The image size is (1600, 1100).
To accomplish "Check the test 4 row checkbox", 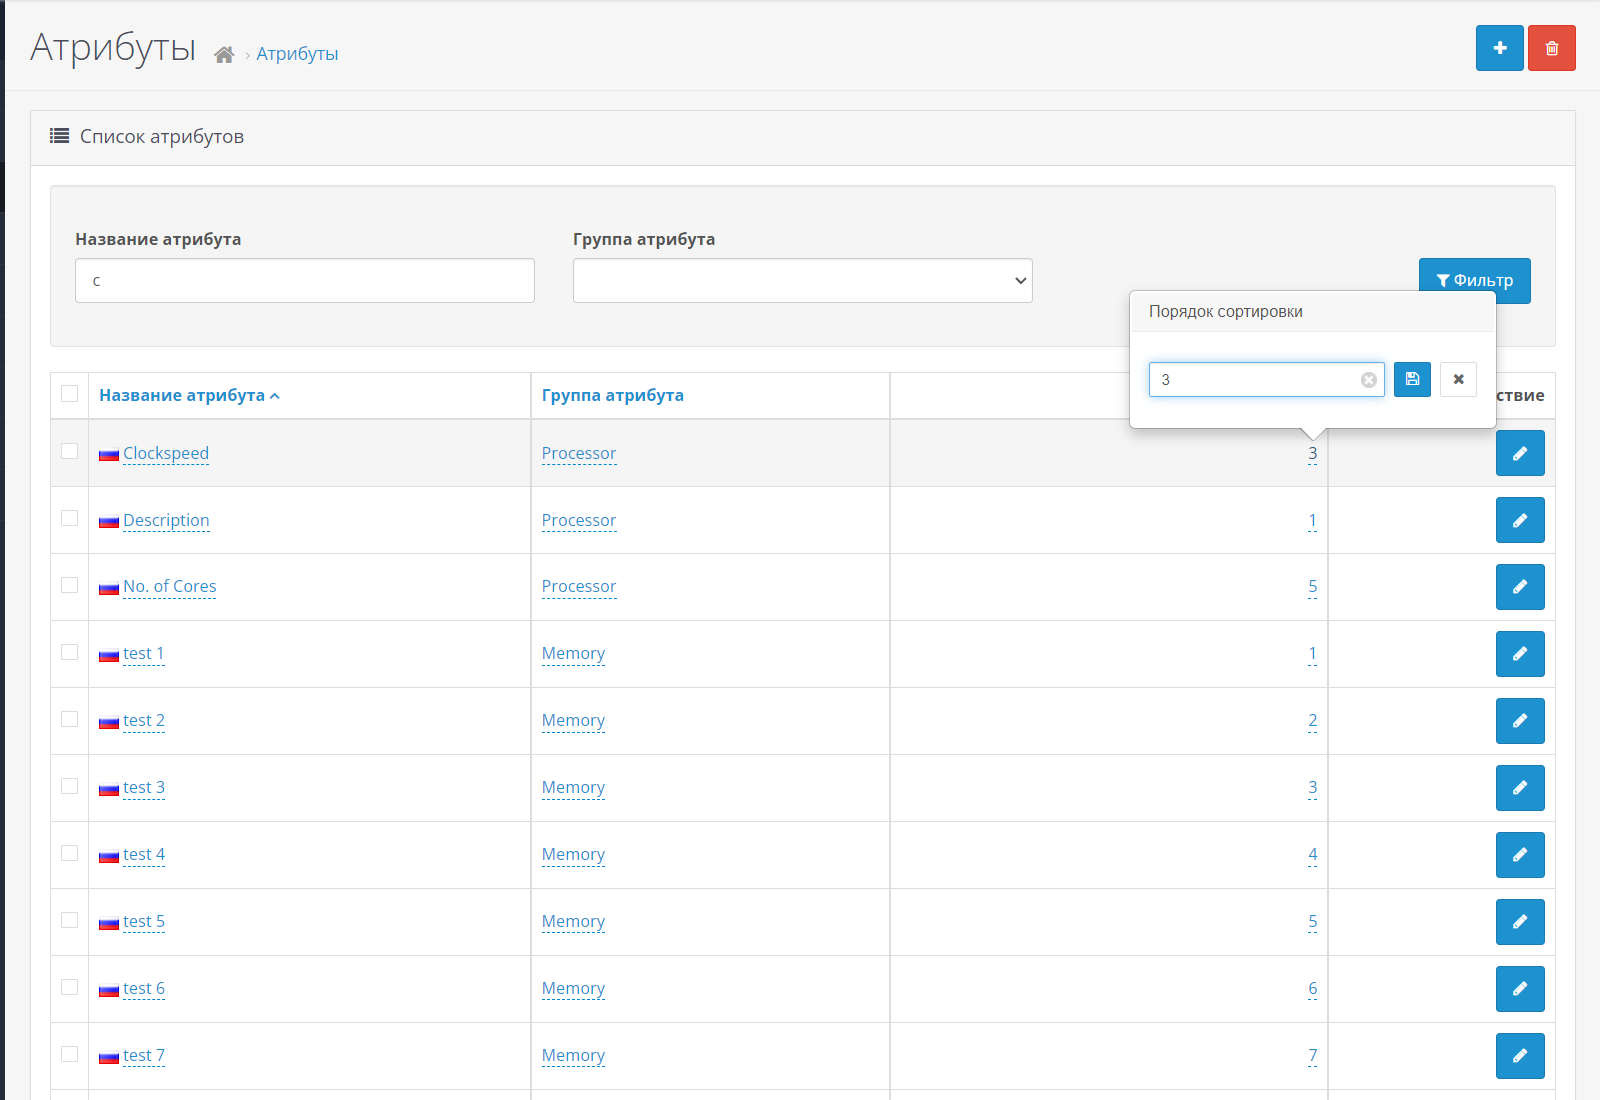I will (69, 853).
